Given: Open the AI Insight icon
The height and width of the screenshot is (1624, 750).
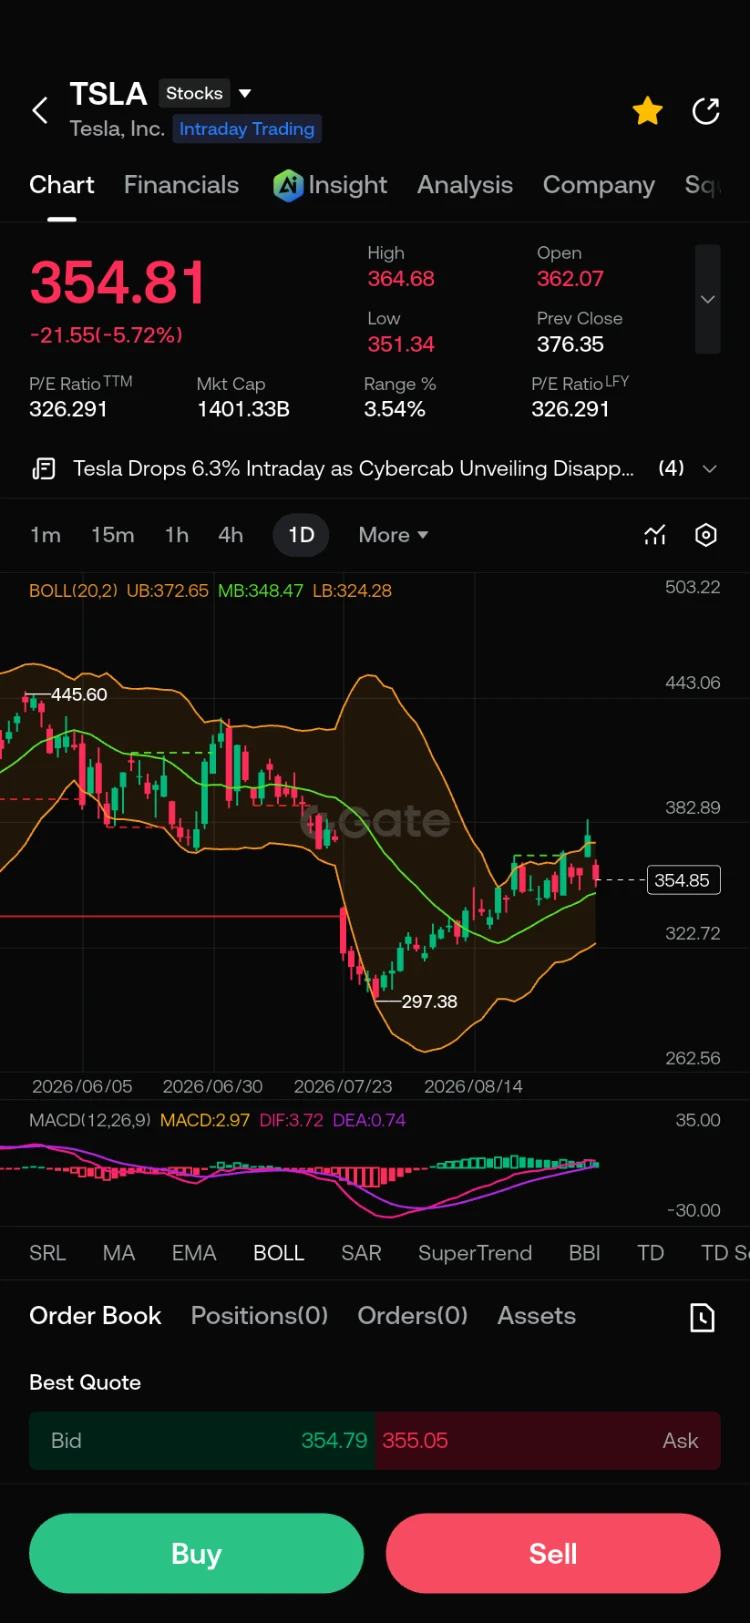Looking at the screenshot, I should coord(288,185).
